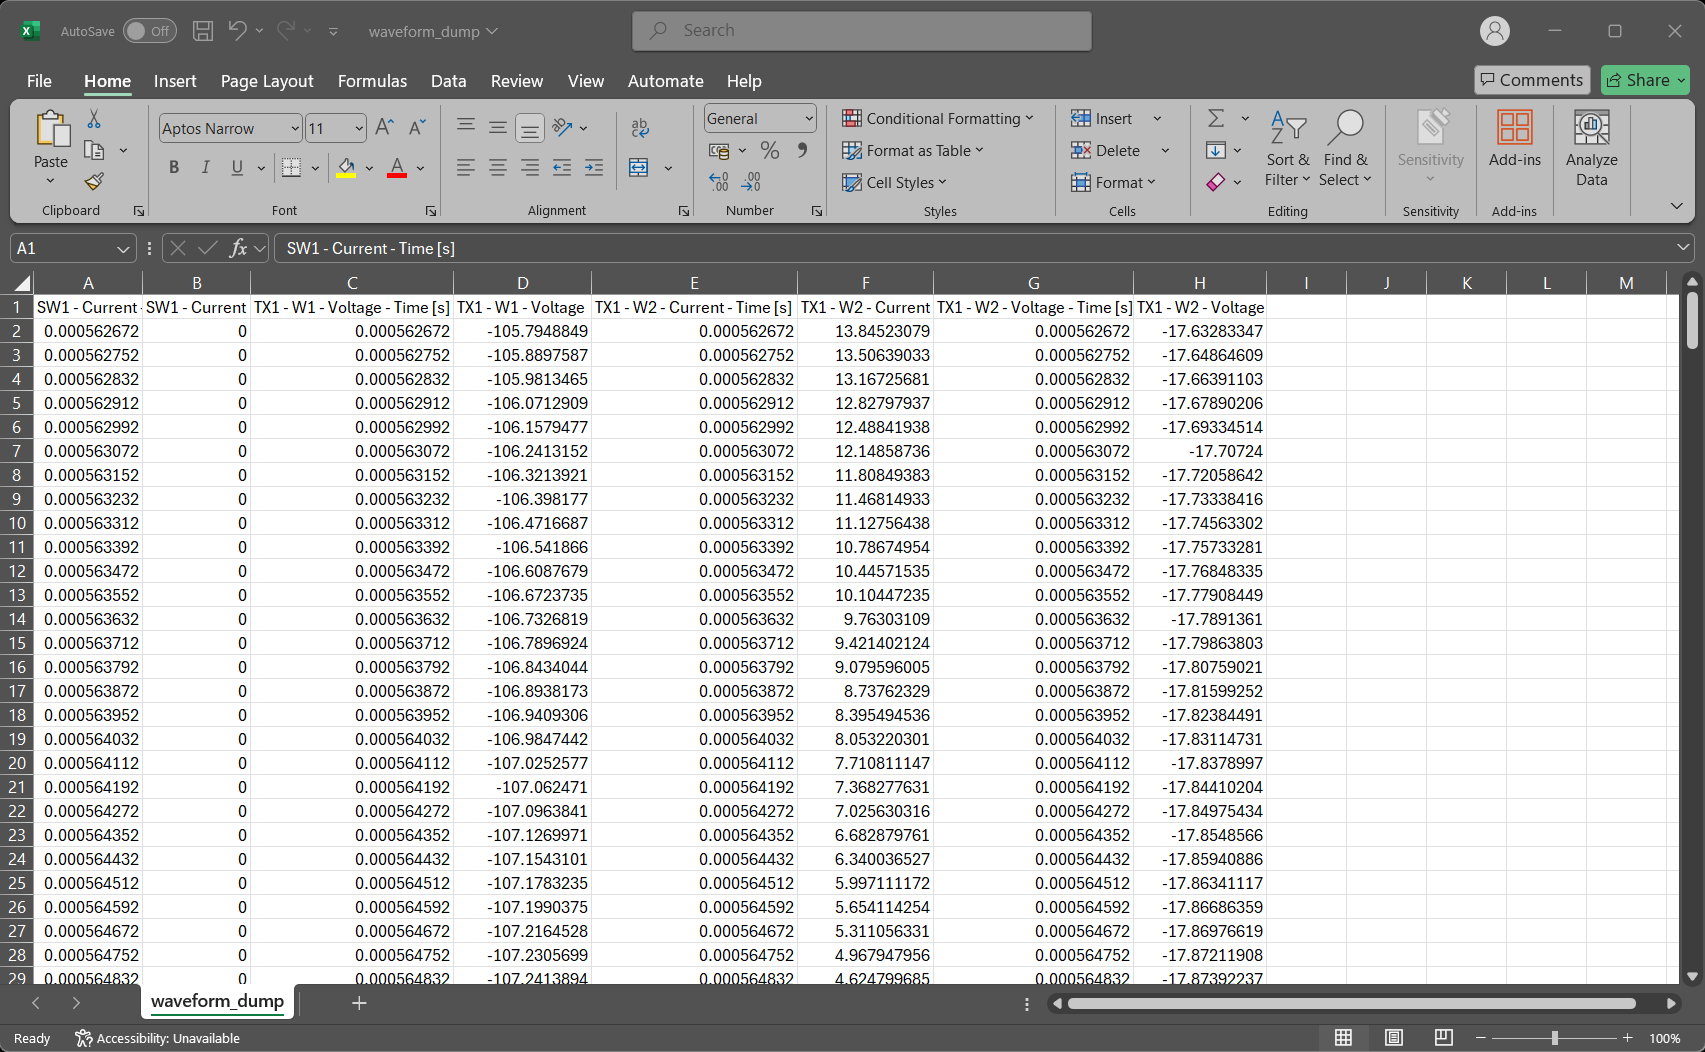
Task: Click the user account avatar
Action: 1495,31
